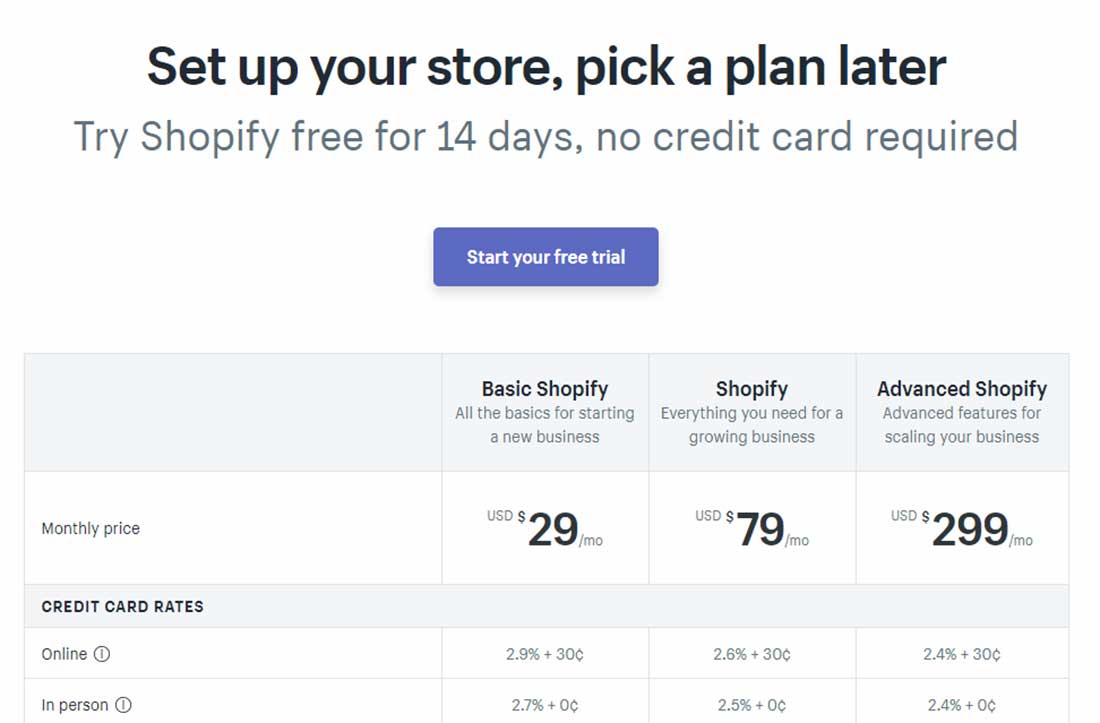Click the 2.6% + 30¢ online rate
This screenshot has height=723, width=1100.
pos(752,654)
